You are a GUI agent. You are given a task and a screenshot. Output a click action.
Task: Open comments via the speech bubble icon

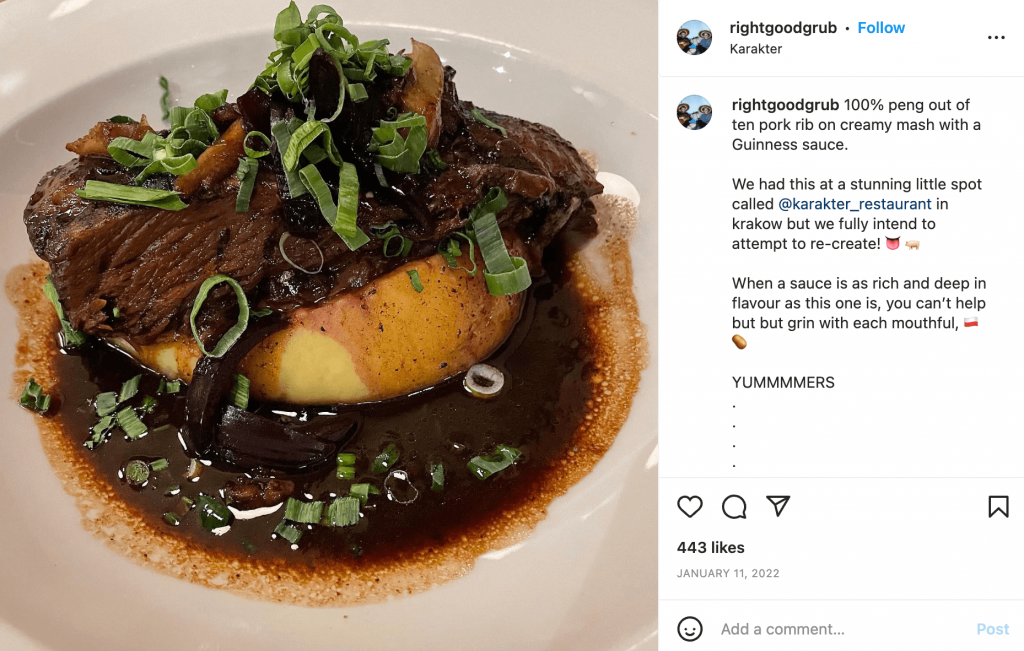pos(734,507)
